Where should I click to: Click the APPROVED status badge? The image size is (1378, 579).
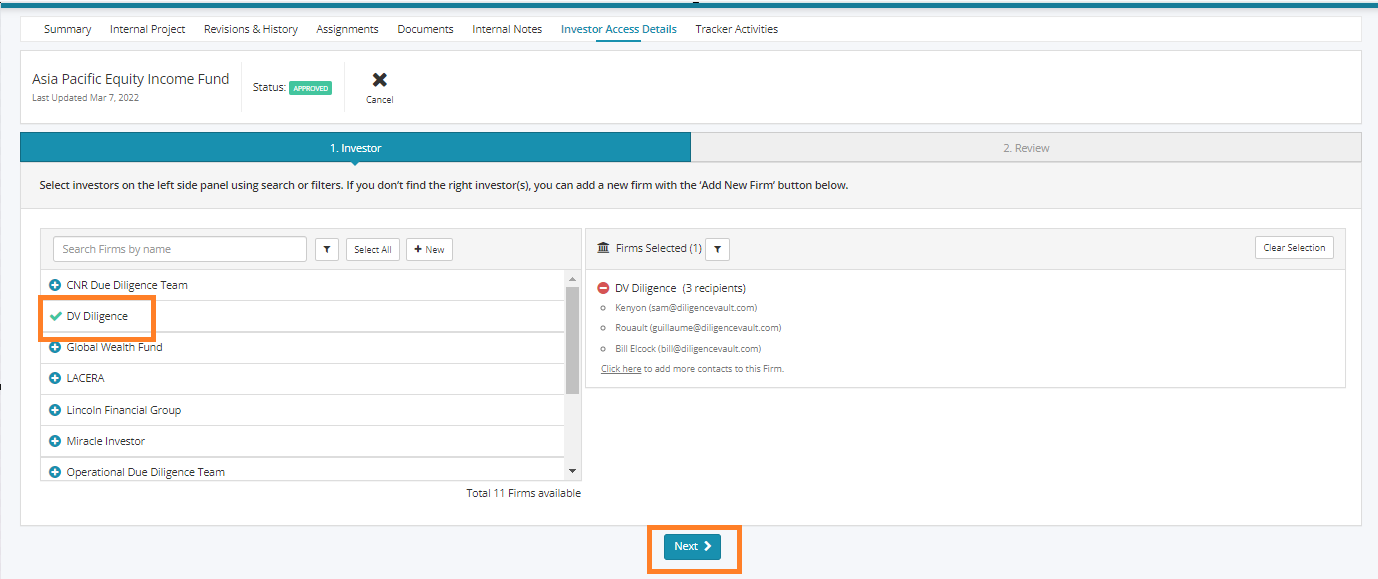click(310, 88)
